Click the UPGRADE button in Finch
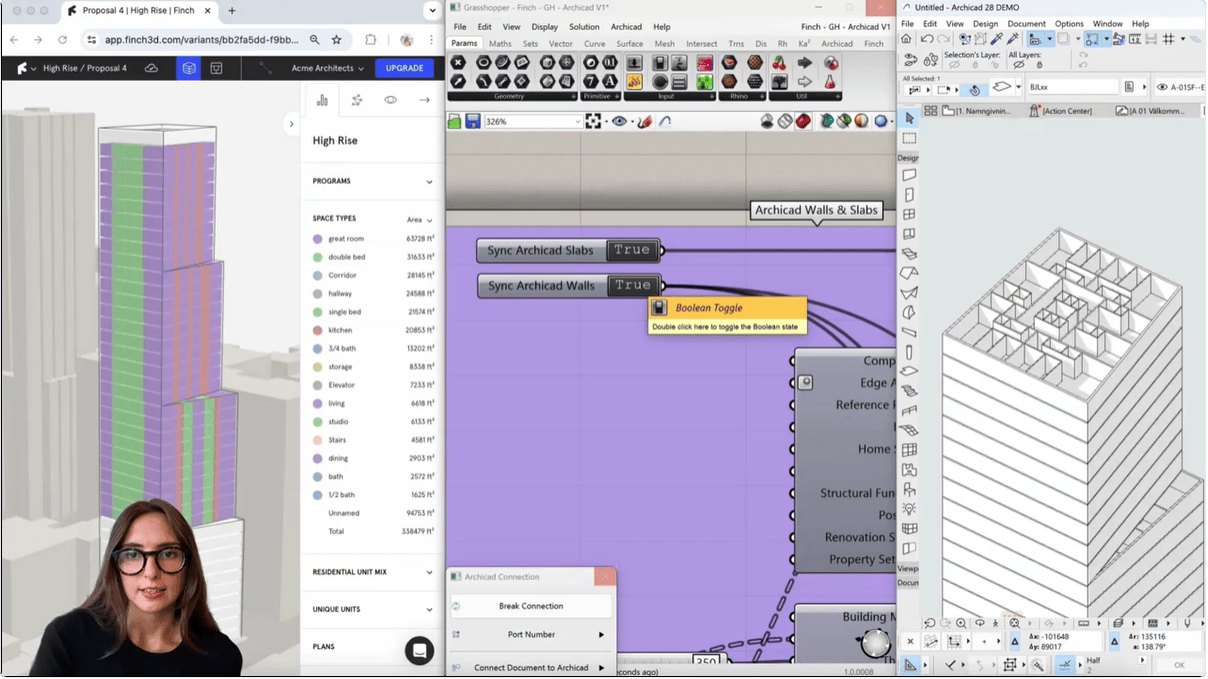The height and width of the screenshot is (679, 1208). click(404, 68)
